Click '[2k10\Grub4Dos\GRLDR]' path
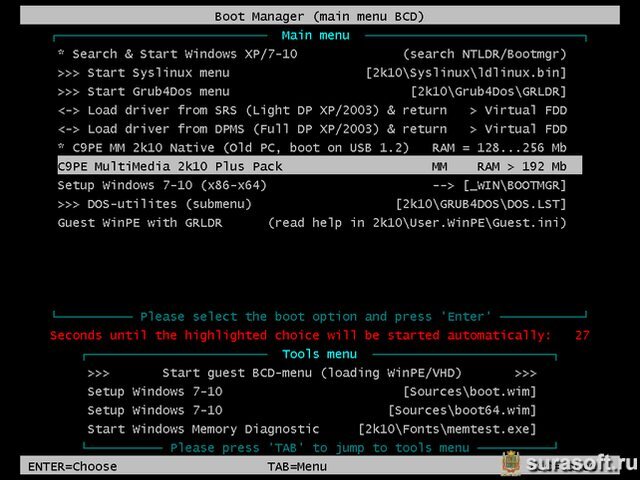This screenshot has height=480, width=640. tap(489, 91)
